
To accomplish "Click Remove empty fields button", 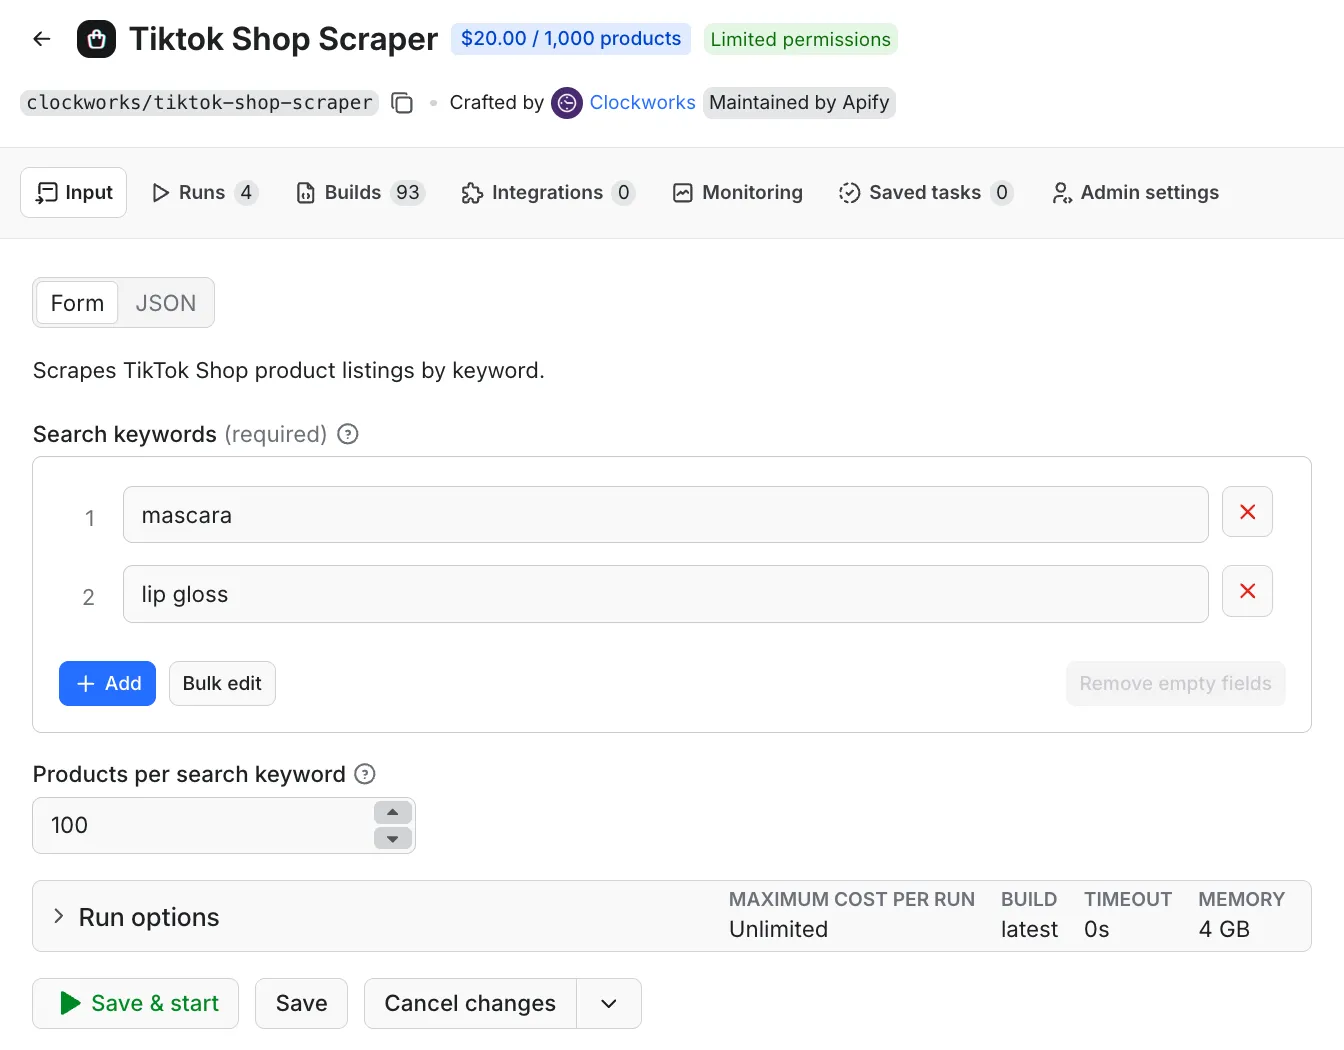I will pyautogui.click(x=1175, y=683).
